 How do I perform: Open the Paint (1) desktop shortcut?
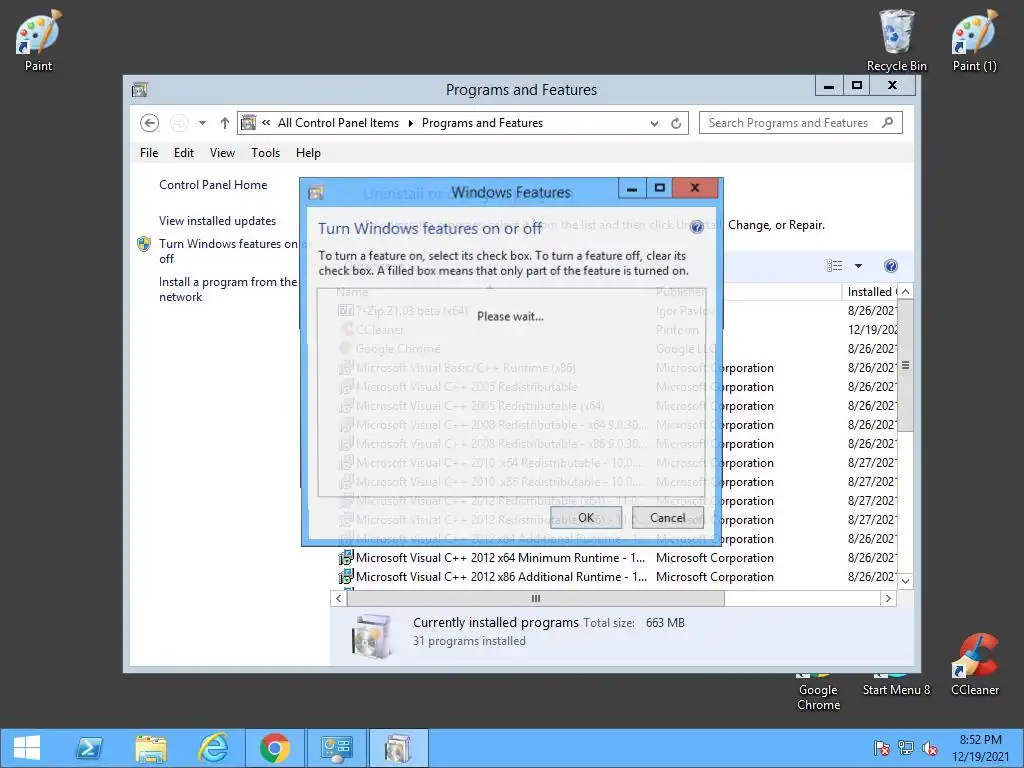coord(974,40)
